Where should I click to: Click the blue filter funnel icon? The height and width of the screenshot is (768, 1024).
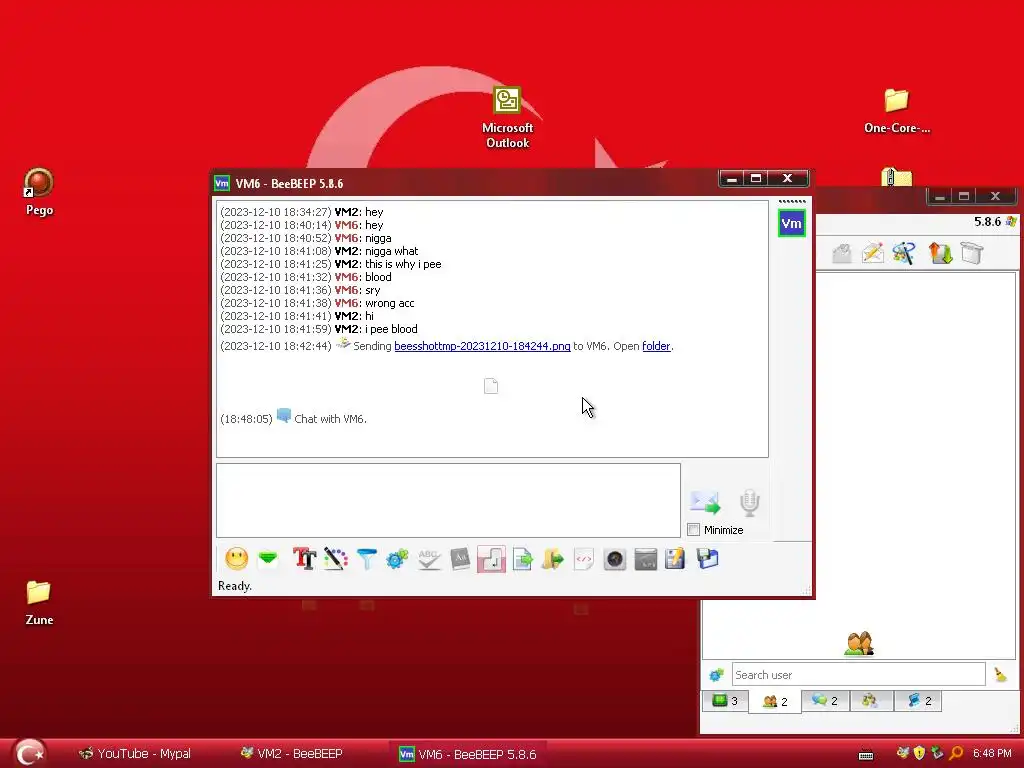366,559
